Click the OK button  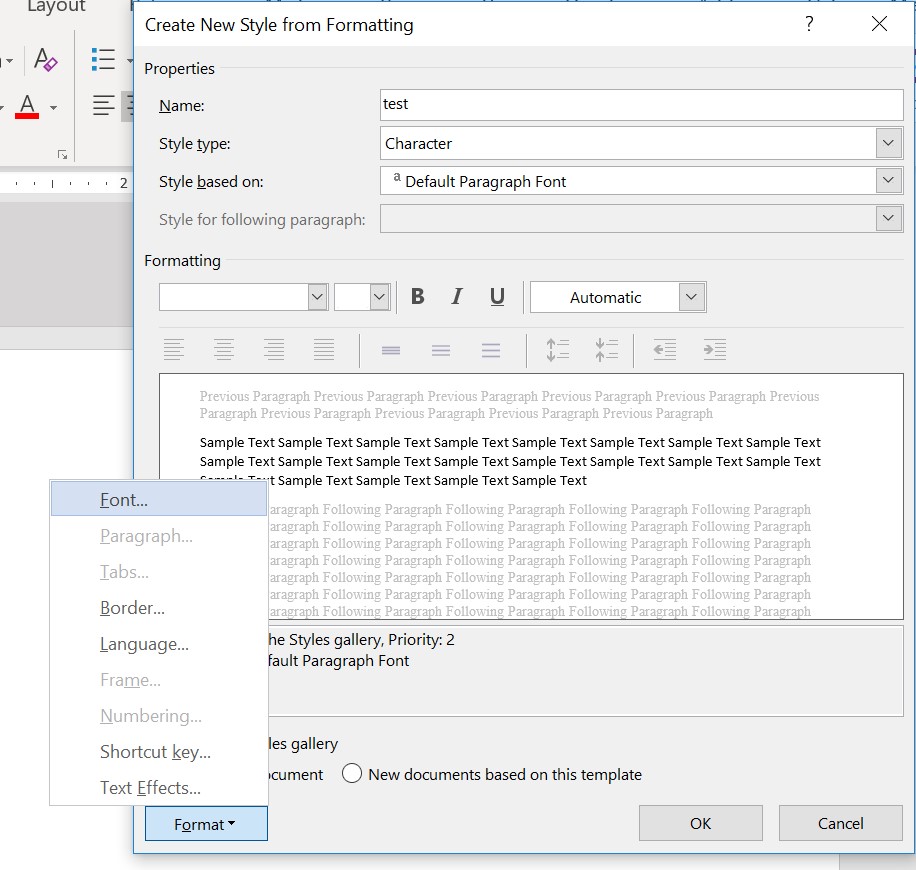[x=700, y=823]
